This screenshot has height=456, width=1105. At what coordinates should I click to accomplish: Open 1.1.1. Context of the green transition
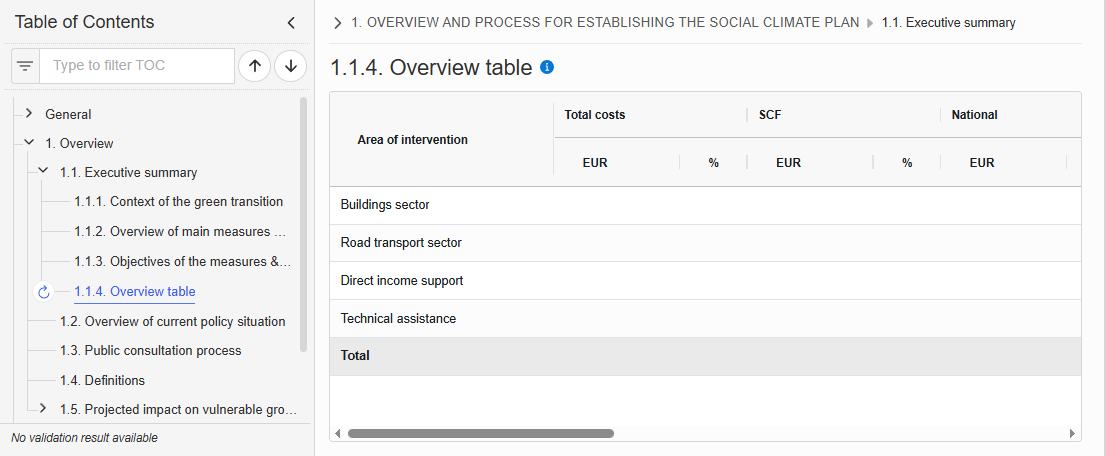(178, 202)
